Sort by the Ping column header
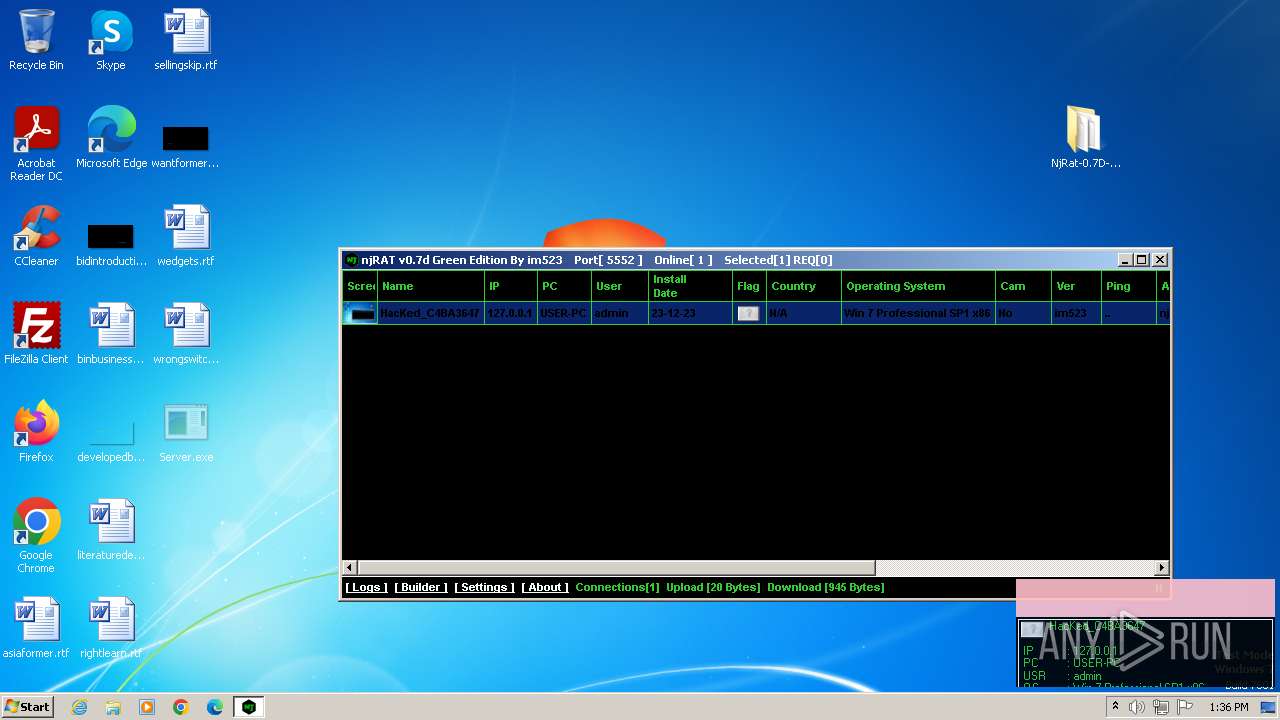Viewport: 1280px width, 720px height. [1128, 286]
